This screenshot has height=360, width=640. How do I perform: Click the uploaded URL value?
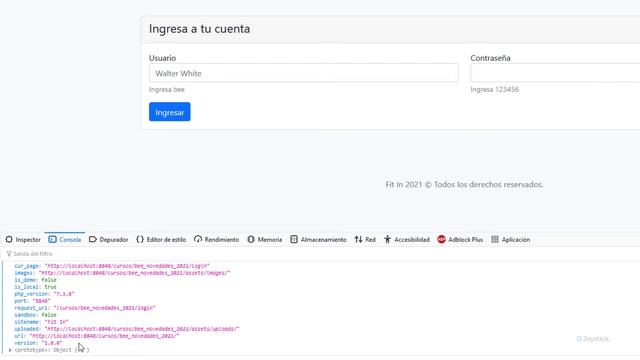(142, 329)
